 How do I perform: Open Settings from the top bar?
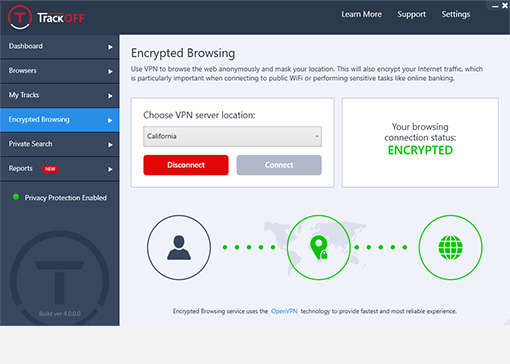[x=456, y=14]
